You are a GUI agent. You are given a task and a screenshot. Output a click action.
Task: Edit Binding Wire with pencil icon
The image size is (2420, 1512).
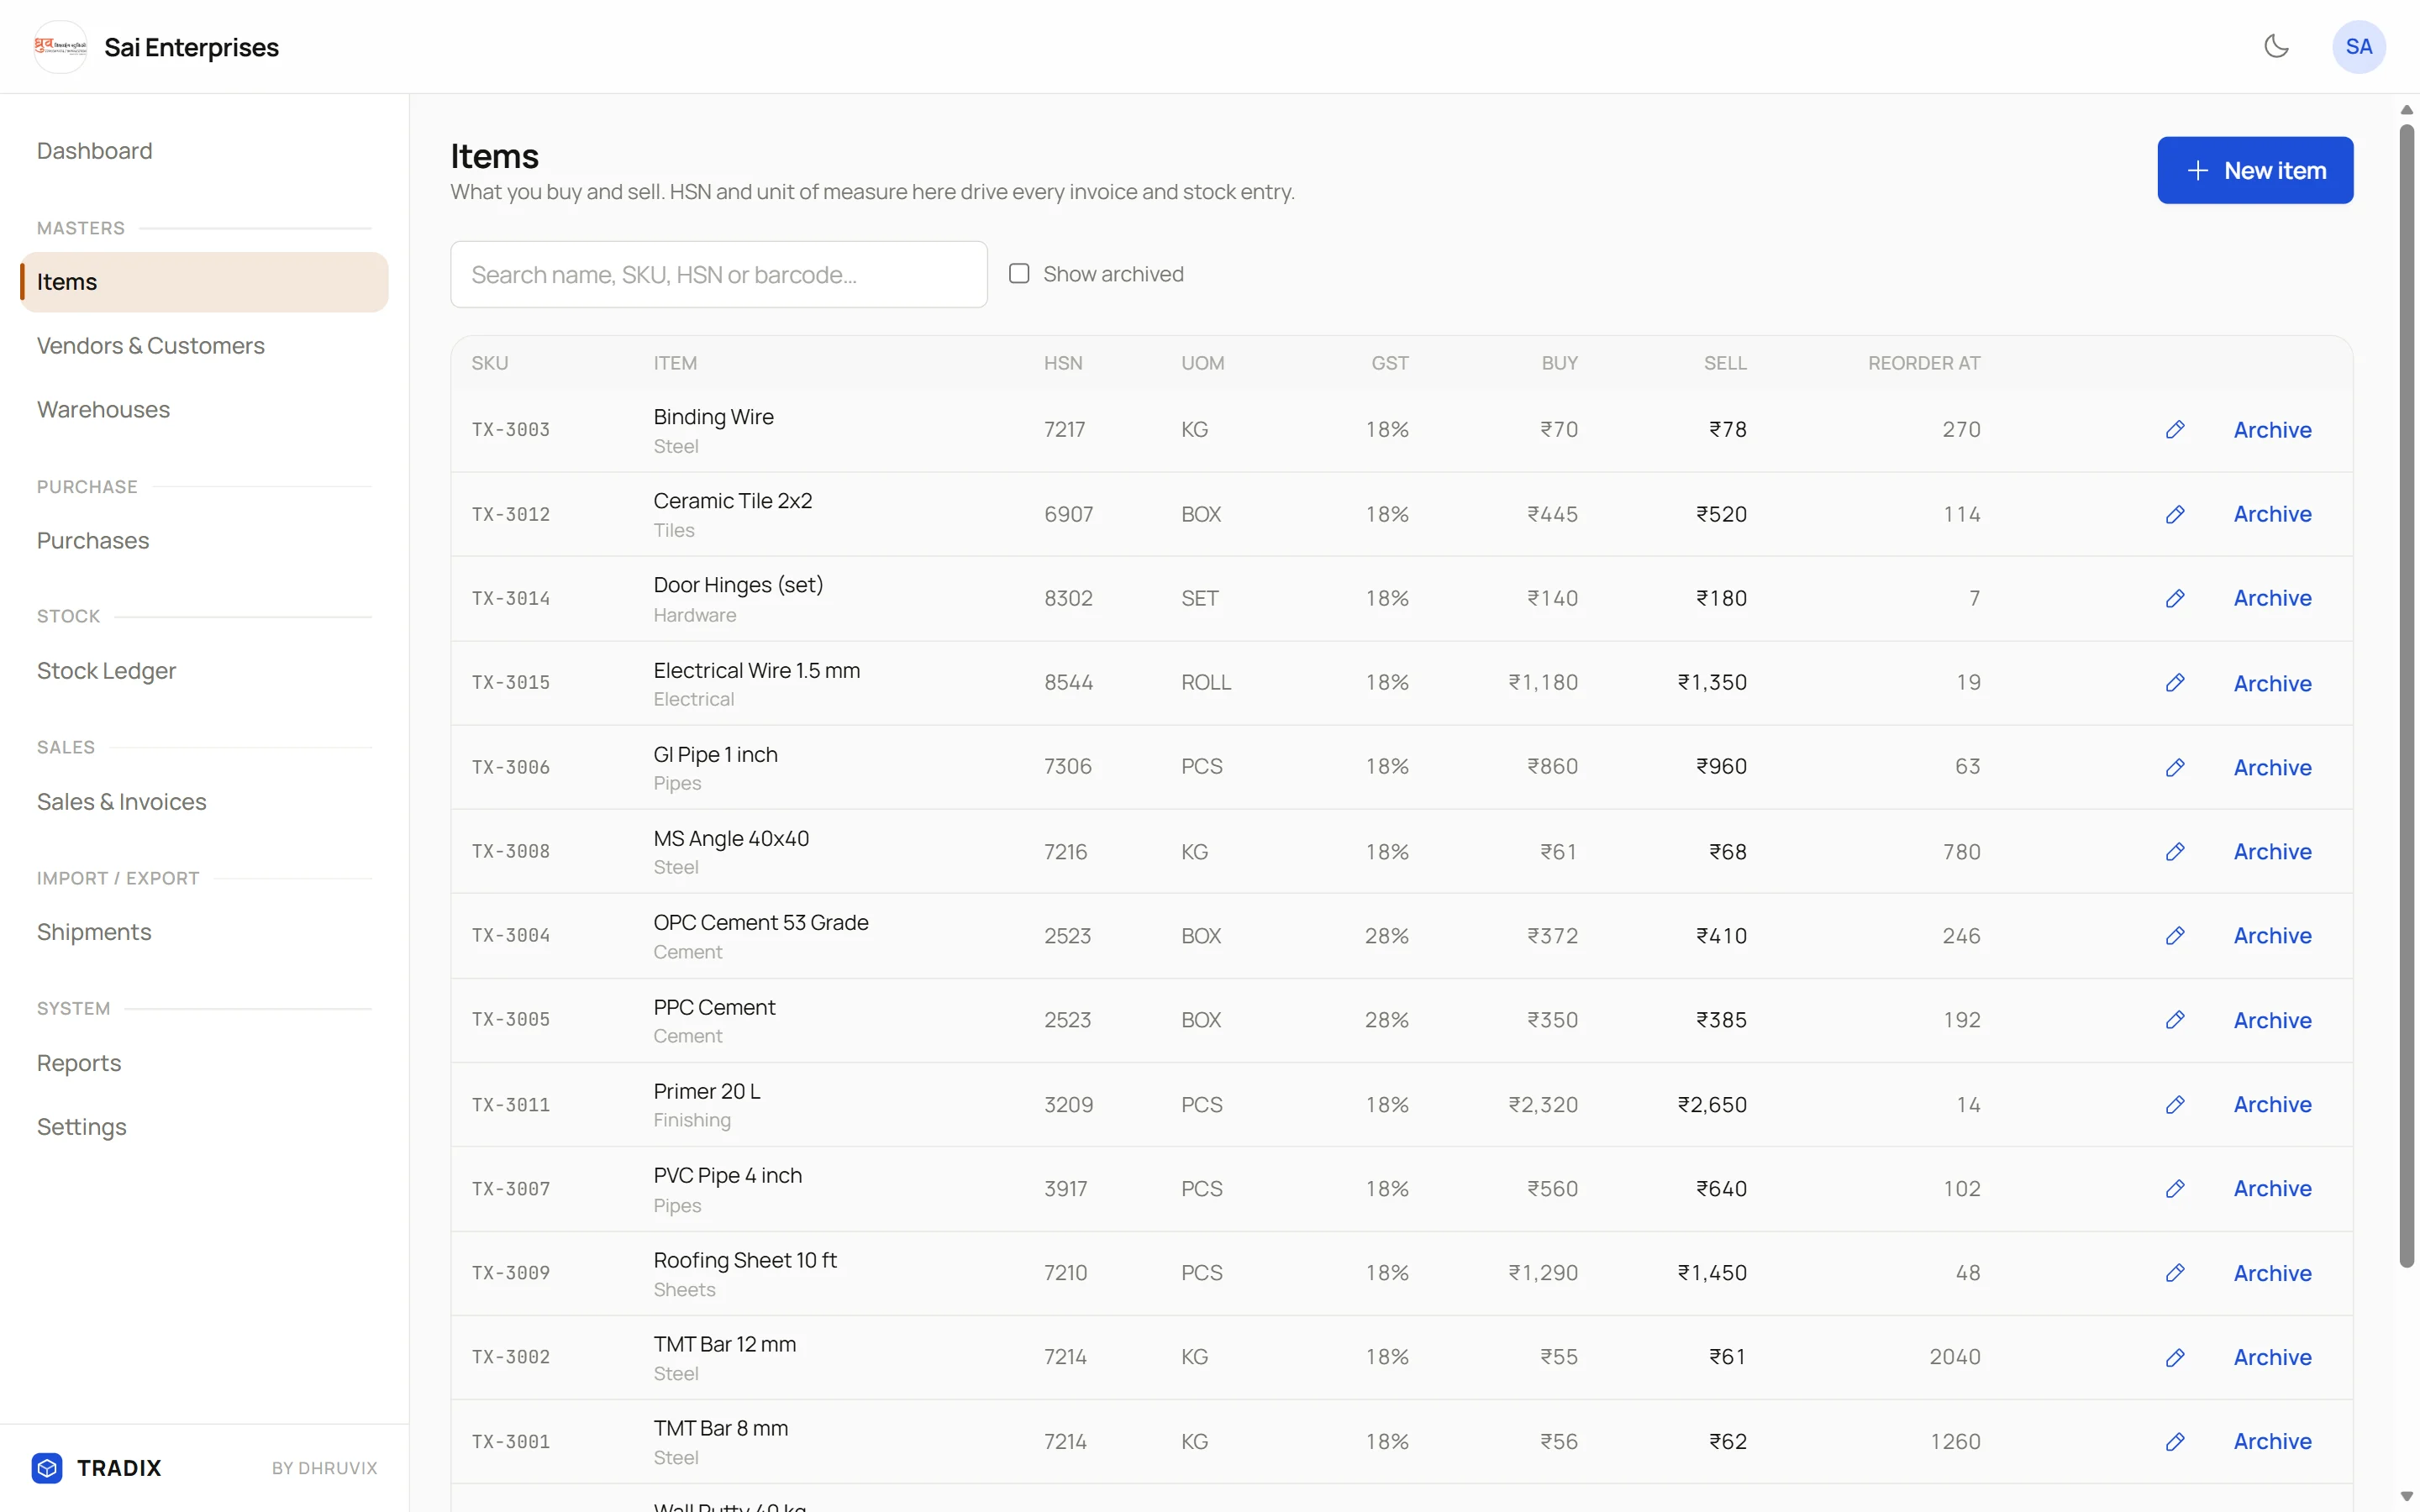coord(2175,430)
